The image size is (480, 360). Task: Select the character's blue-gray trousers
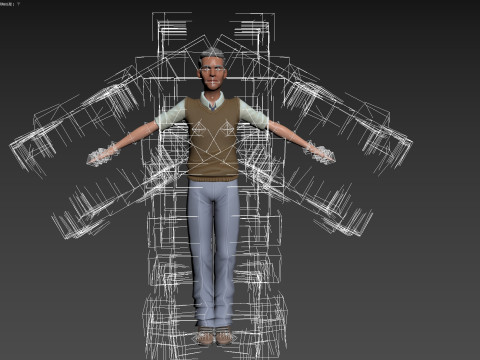(x=214, y=253)
